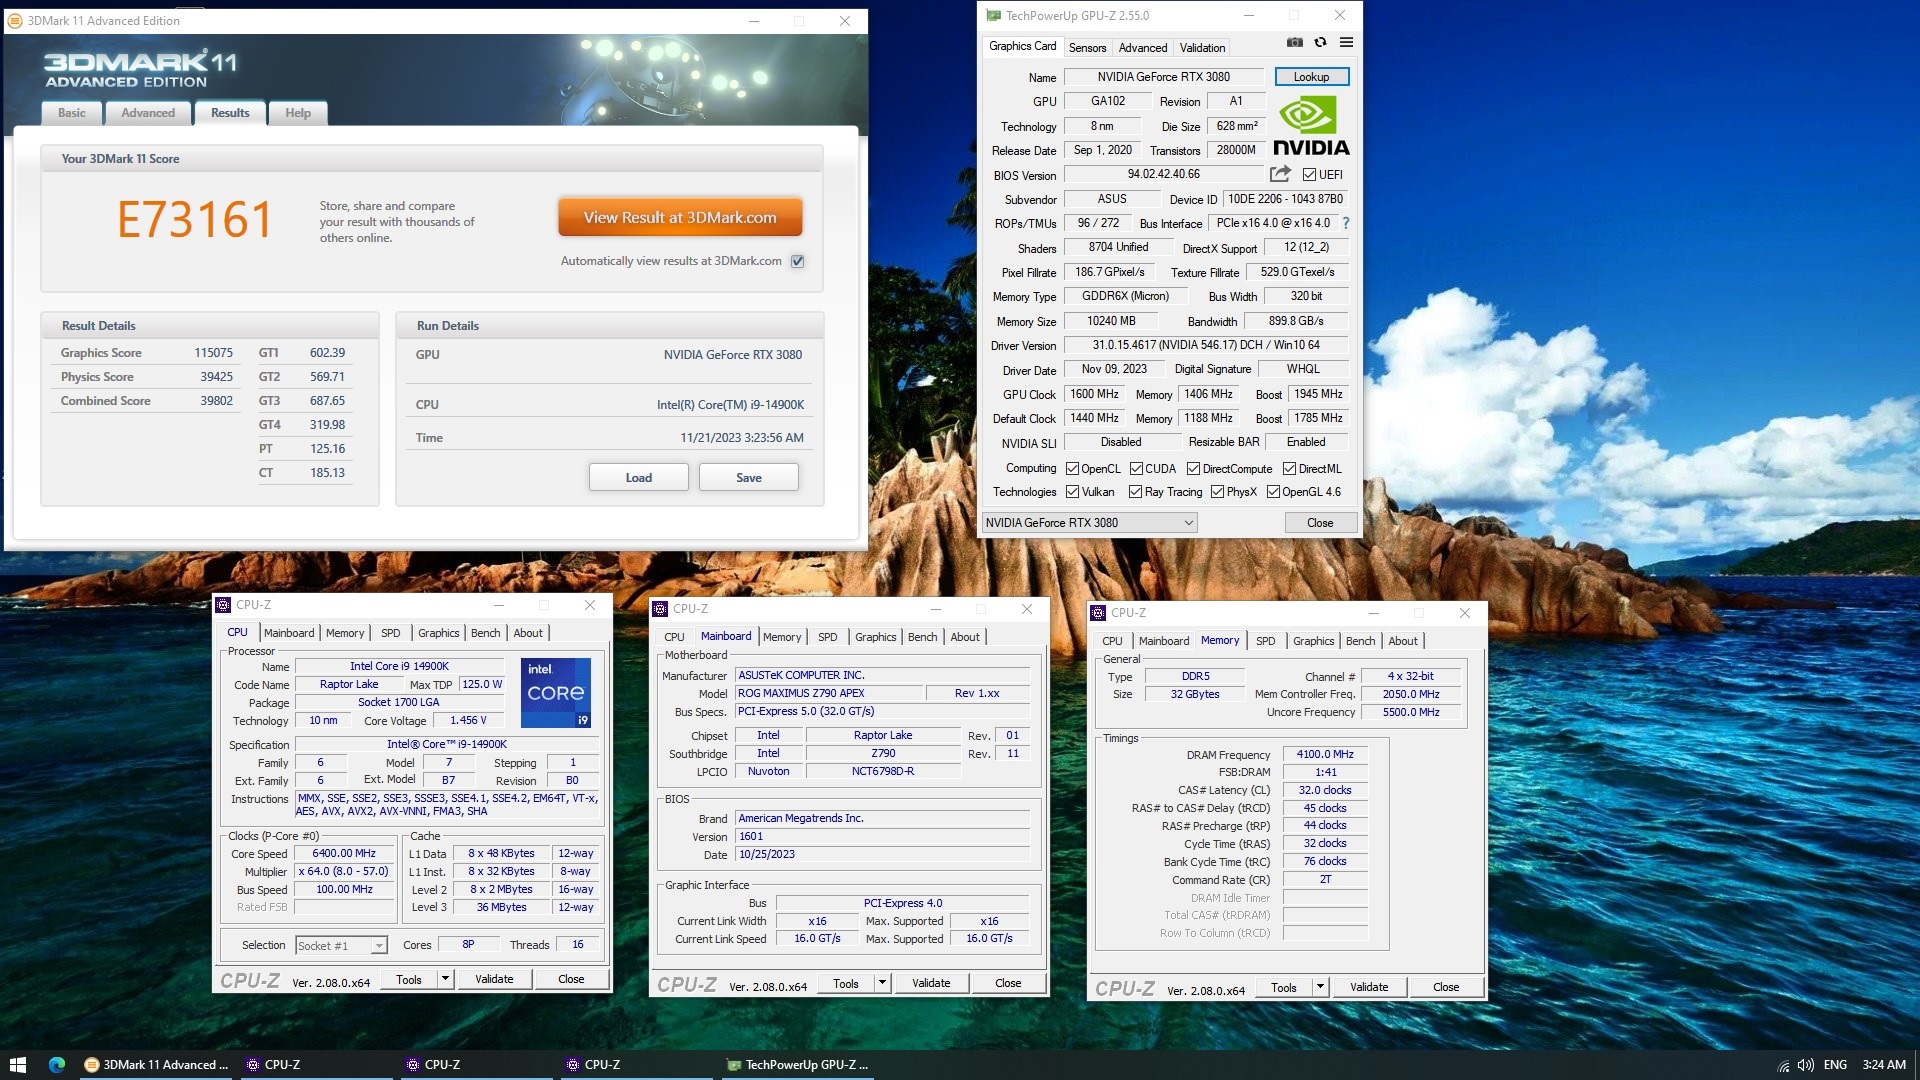Toggle the OpenCL checkbox
Image resolution: width=1920 pixels, height=1080 pixels.
(1072, 469)
